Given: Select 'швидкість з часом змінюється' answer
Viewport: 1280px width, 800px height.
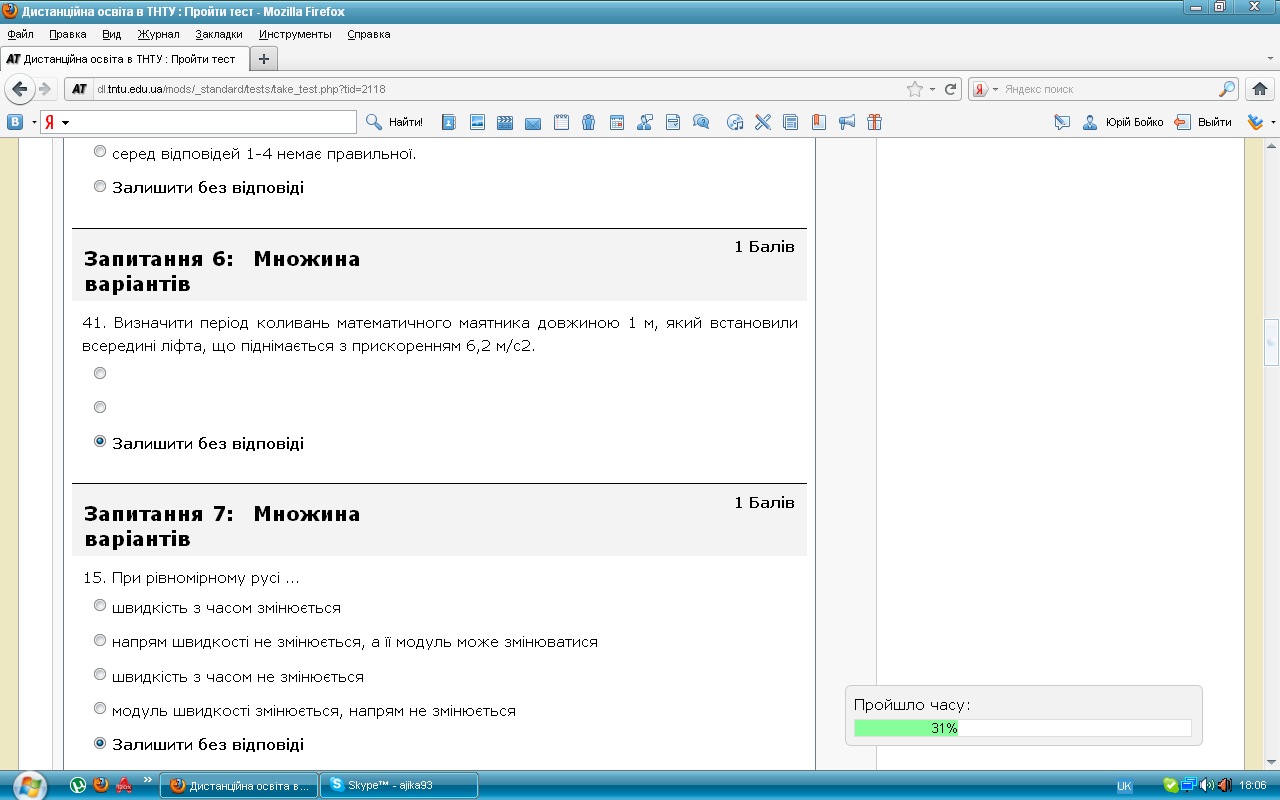Looking at the screenshot, I should [x=100, y=606].
